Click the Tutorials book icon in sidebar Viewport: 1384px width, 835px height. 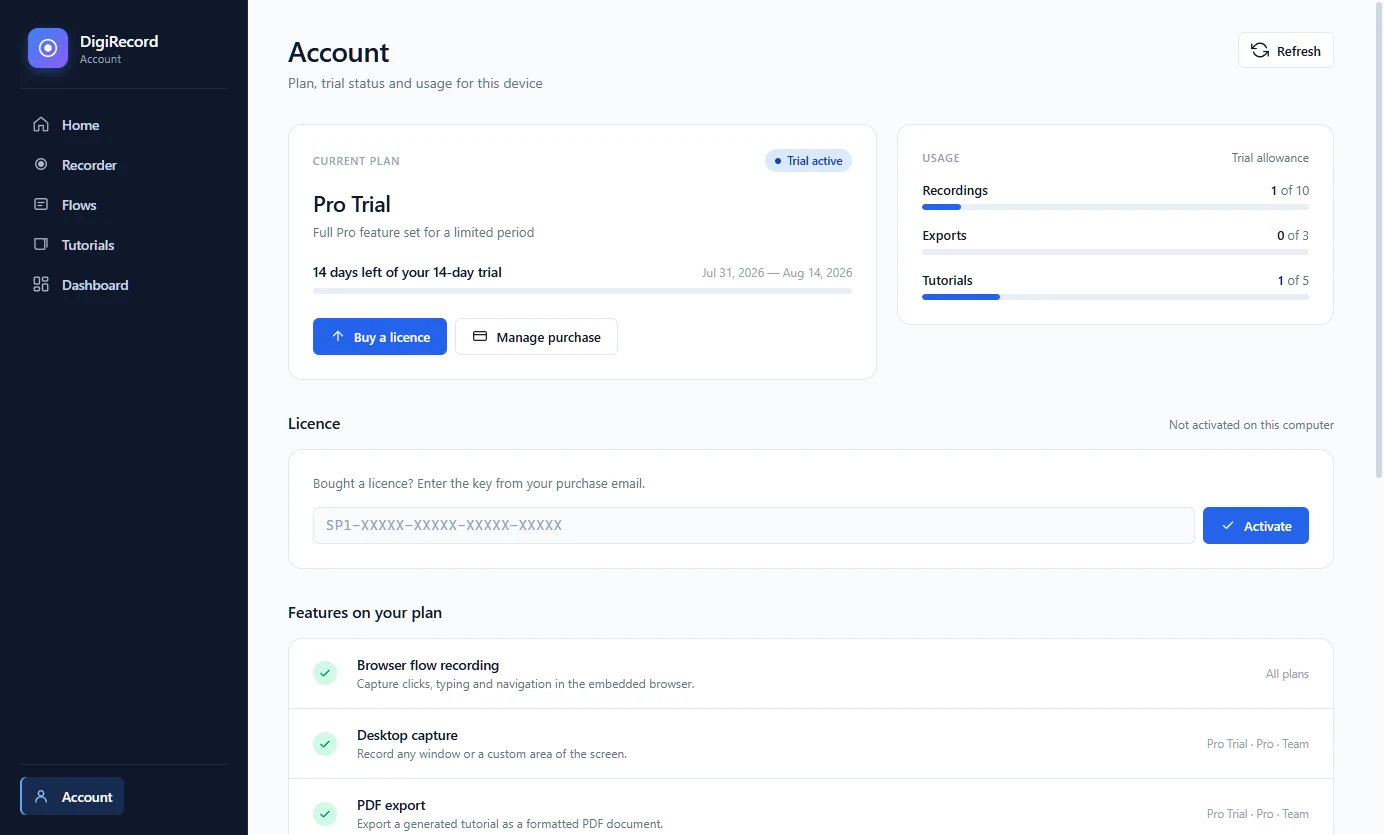(41, 245)
